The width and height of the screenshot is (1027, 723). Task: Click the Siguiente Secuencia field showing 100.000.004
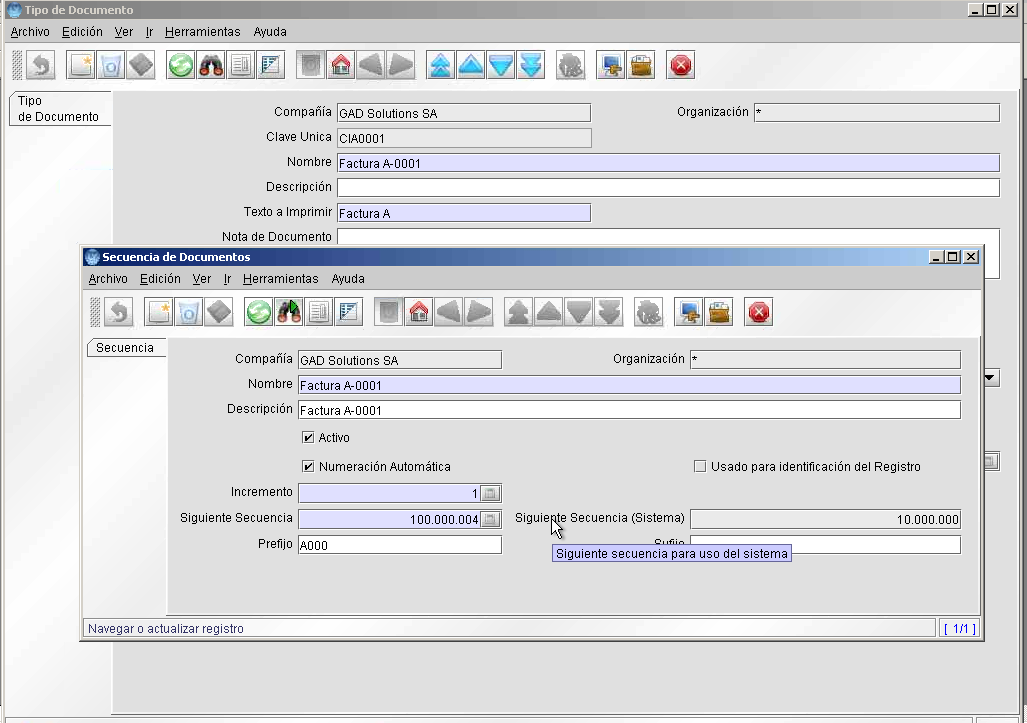[390, 519]
